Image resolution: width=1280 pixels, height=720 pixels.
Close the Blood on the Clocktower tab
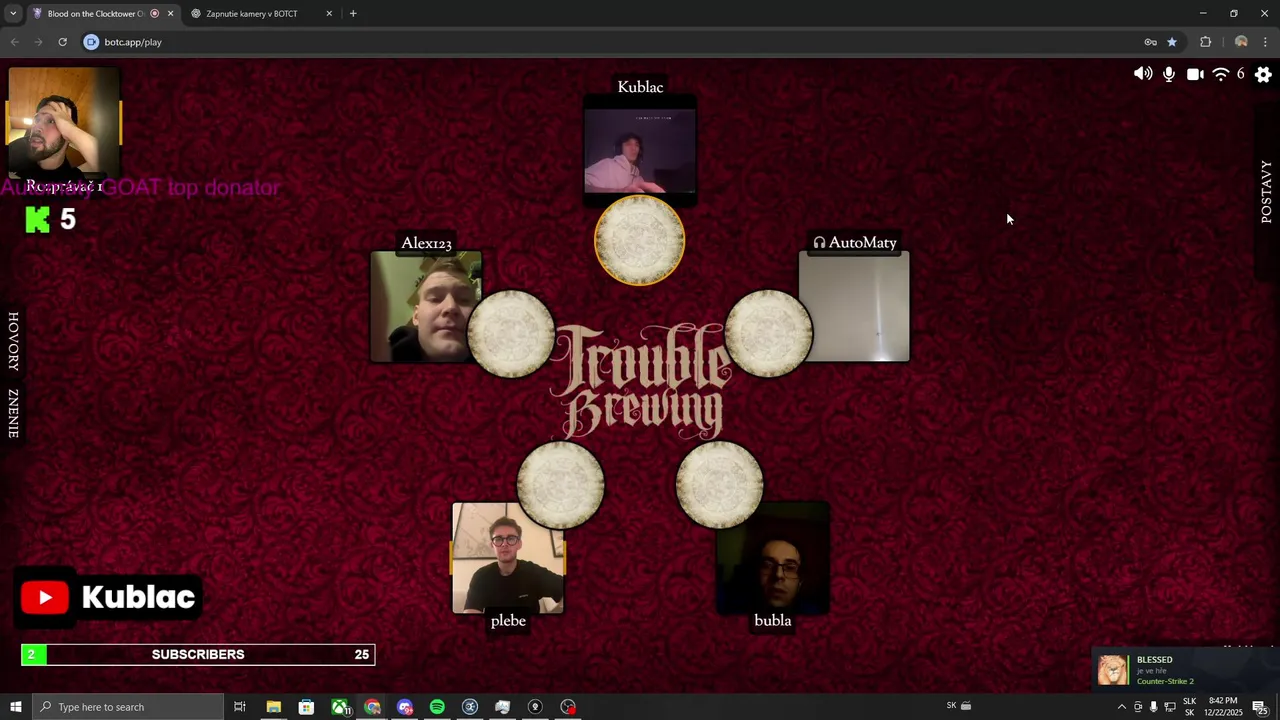click(x=170, y=14)
